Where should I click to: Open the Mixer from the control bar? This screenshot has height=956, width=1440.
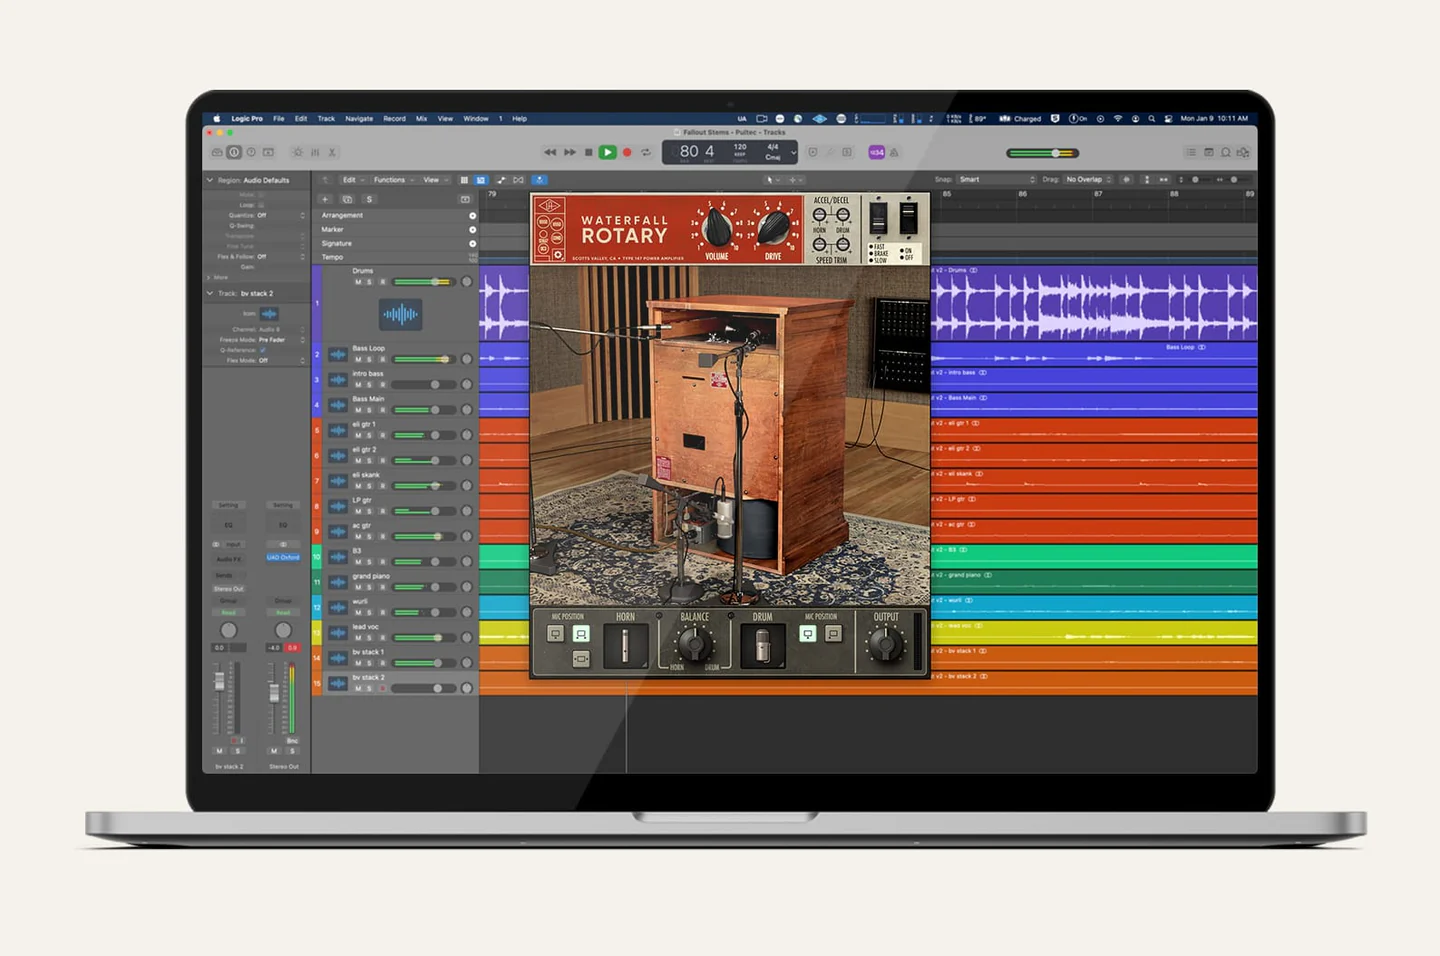(314, 152)
